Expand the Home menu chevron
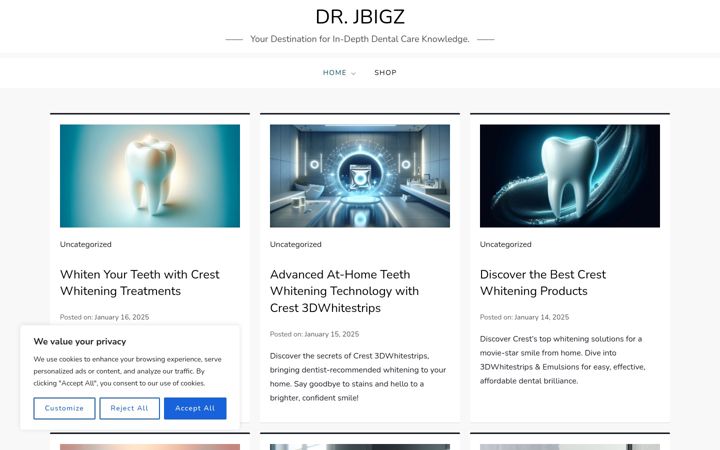720x450 pixels. (x=353, y=73)
